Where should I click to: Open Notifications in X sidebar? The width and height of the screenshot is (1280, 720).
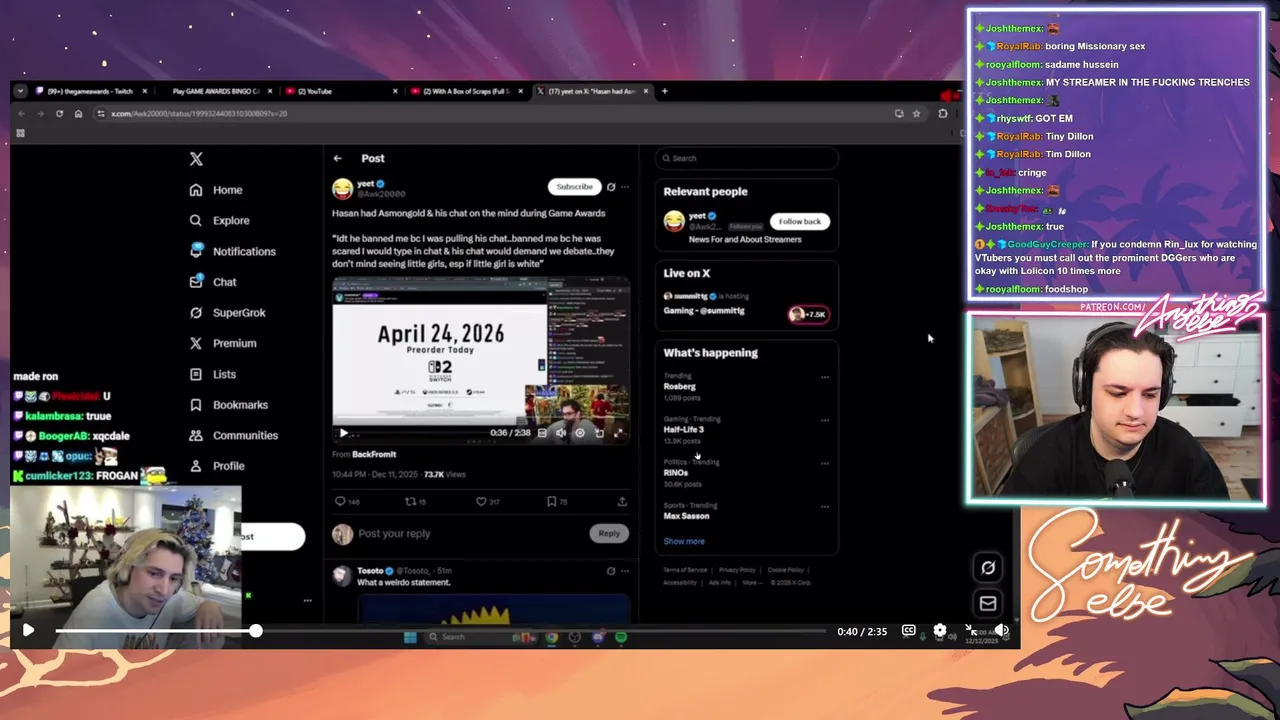tap(232, 251)
